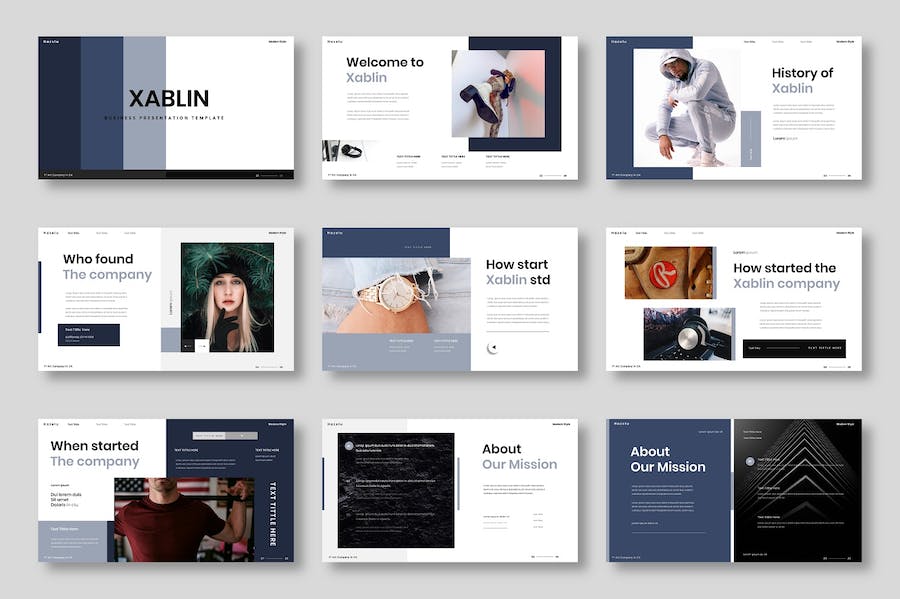Click the silver headphones photo in the Xablin company slide
The height and width of the screenshot is (599, 900).
tap(687, 334)
